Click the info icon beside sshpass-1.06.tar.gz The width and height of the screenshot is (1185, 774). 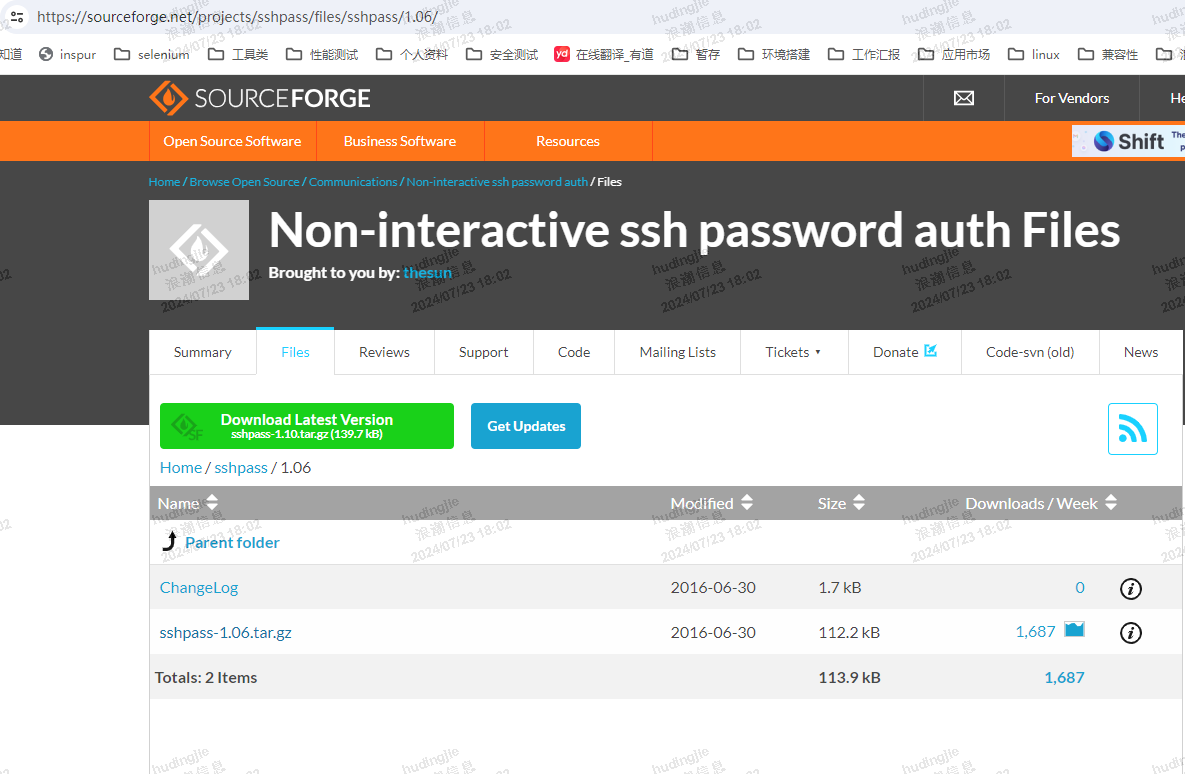click(1130, 633)
